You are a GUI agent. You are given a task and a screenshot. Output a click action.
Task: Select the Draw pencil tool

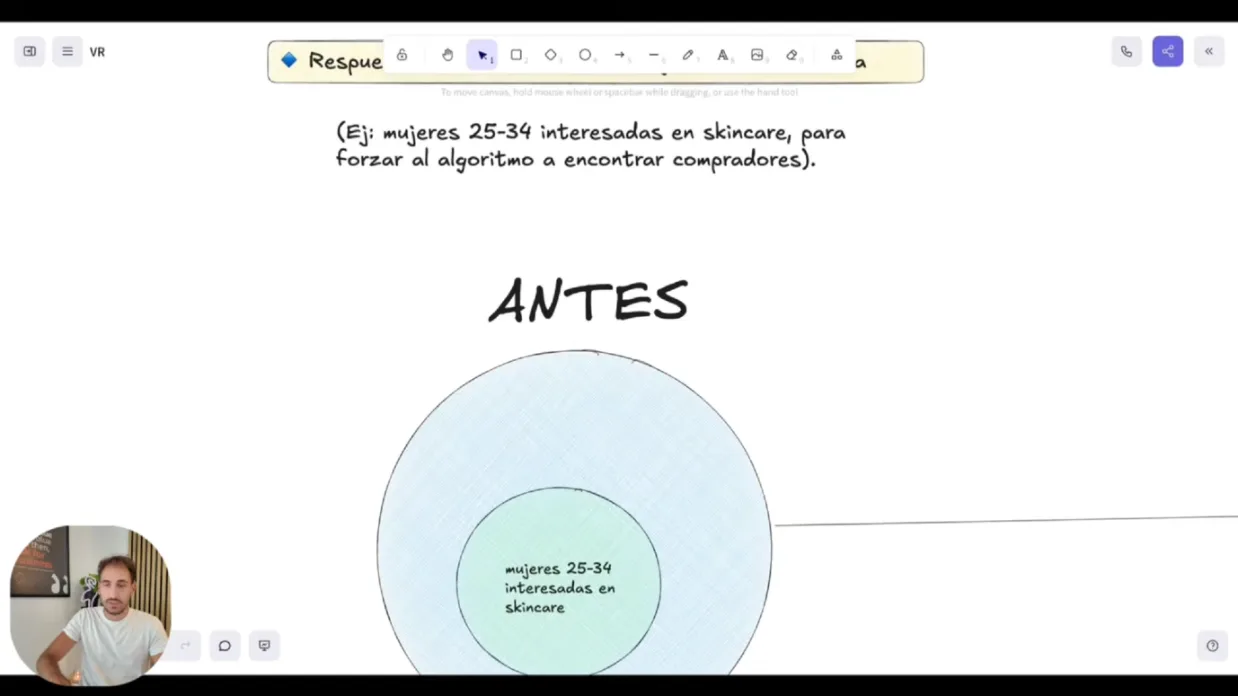coord(688,55)
